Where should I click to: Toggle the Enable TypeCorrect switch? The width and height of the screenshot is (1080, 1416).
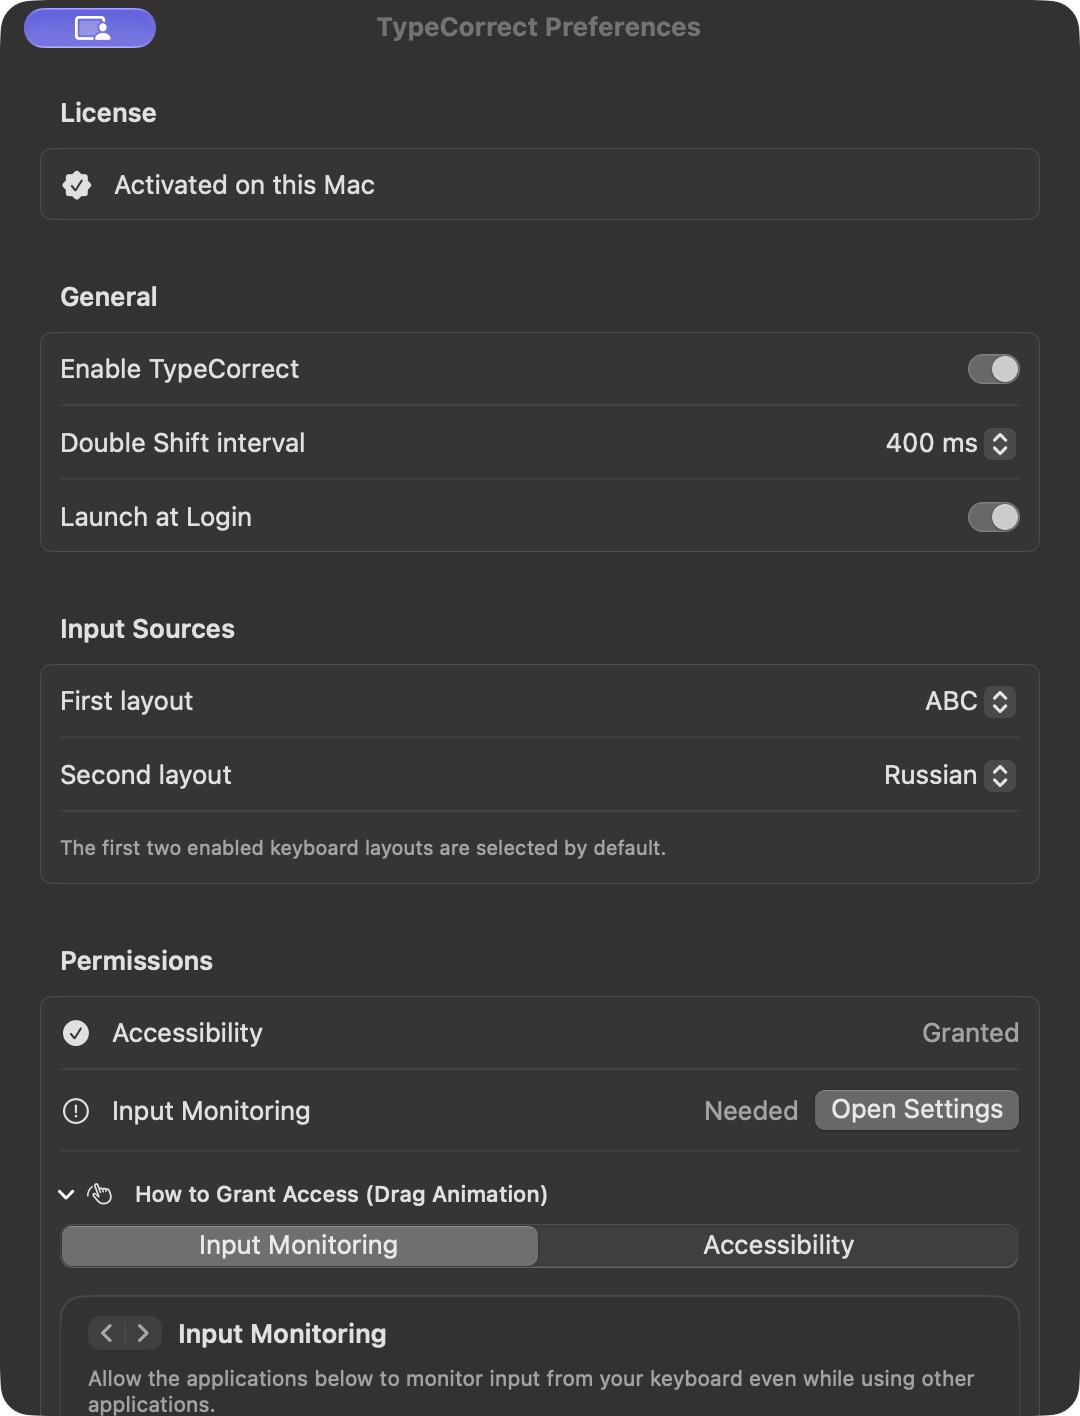click(x=993, y=369)
